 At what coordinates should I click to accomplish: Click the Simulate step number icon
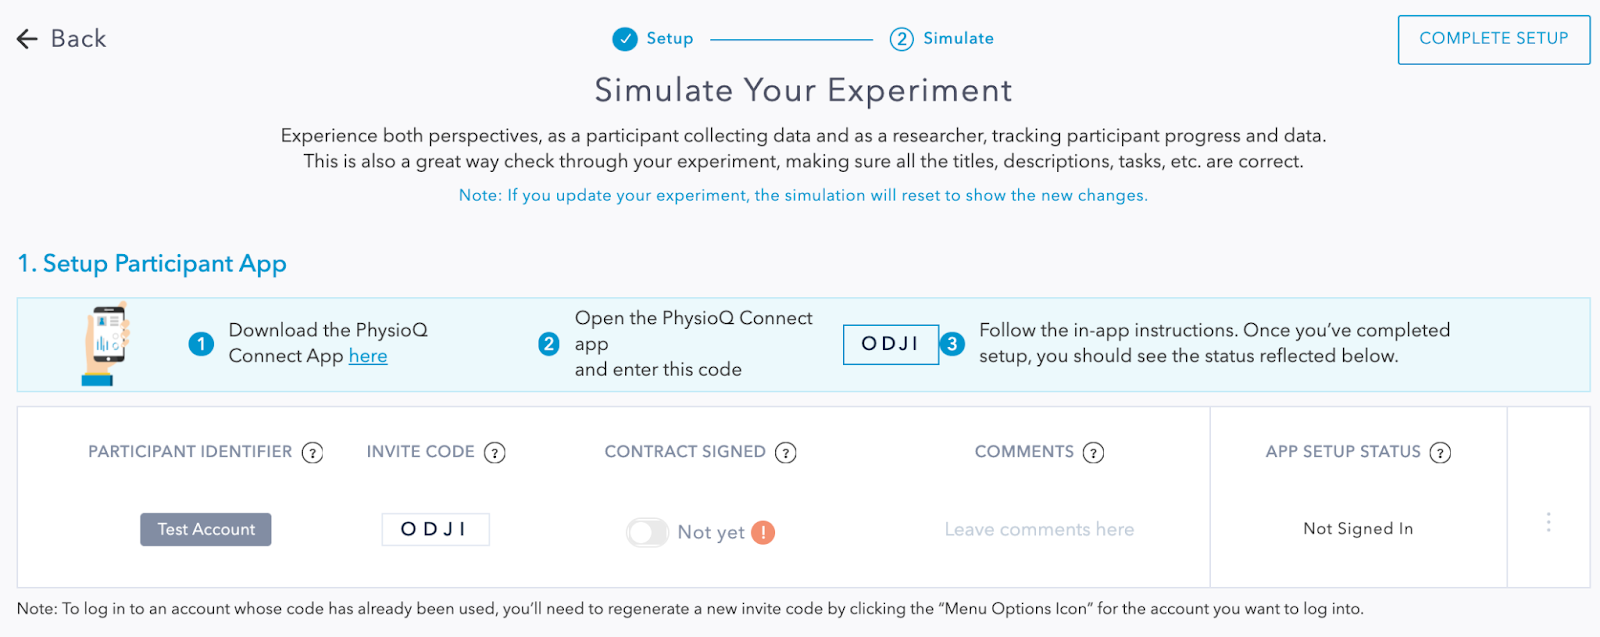point(902,39)
